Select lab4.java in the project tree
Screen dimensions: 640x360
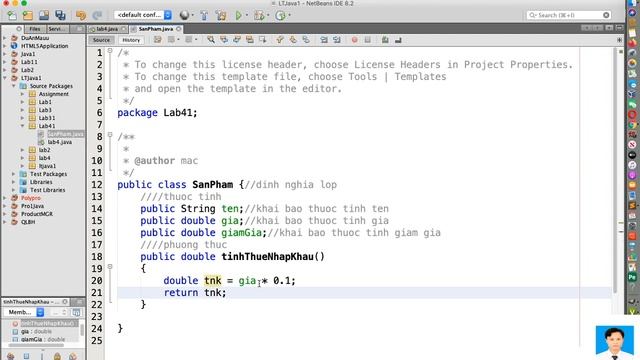(x=60, y=142)
